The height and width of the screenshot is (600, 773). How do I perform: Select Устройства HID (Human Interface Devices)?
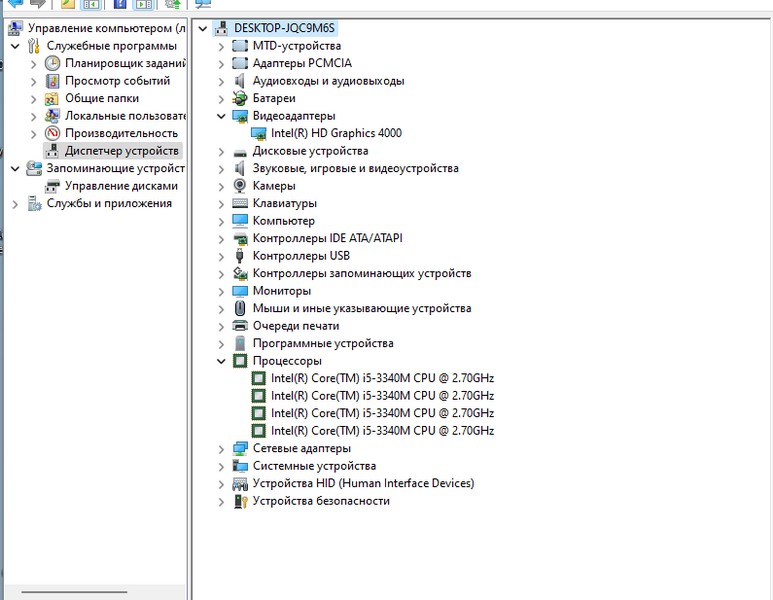click(363, 484)
